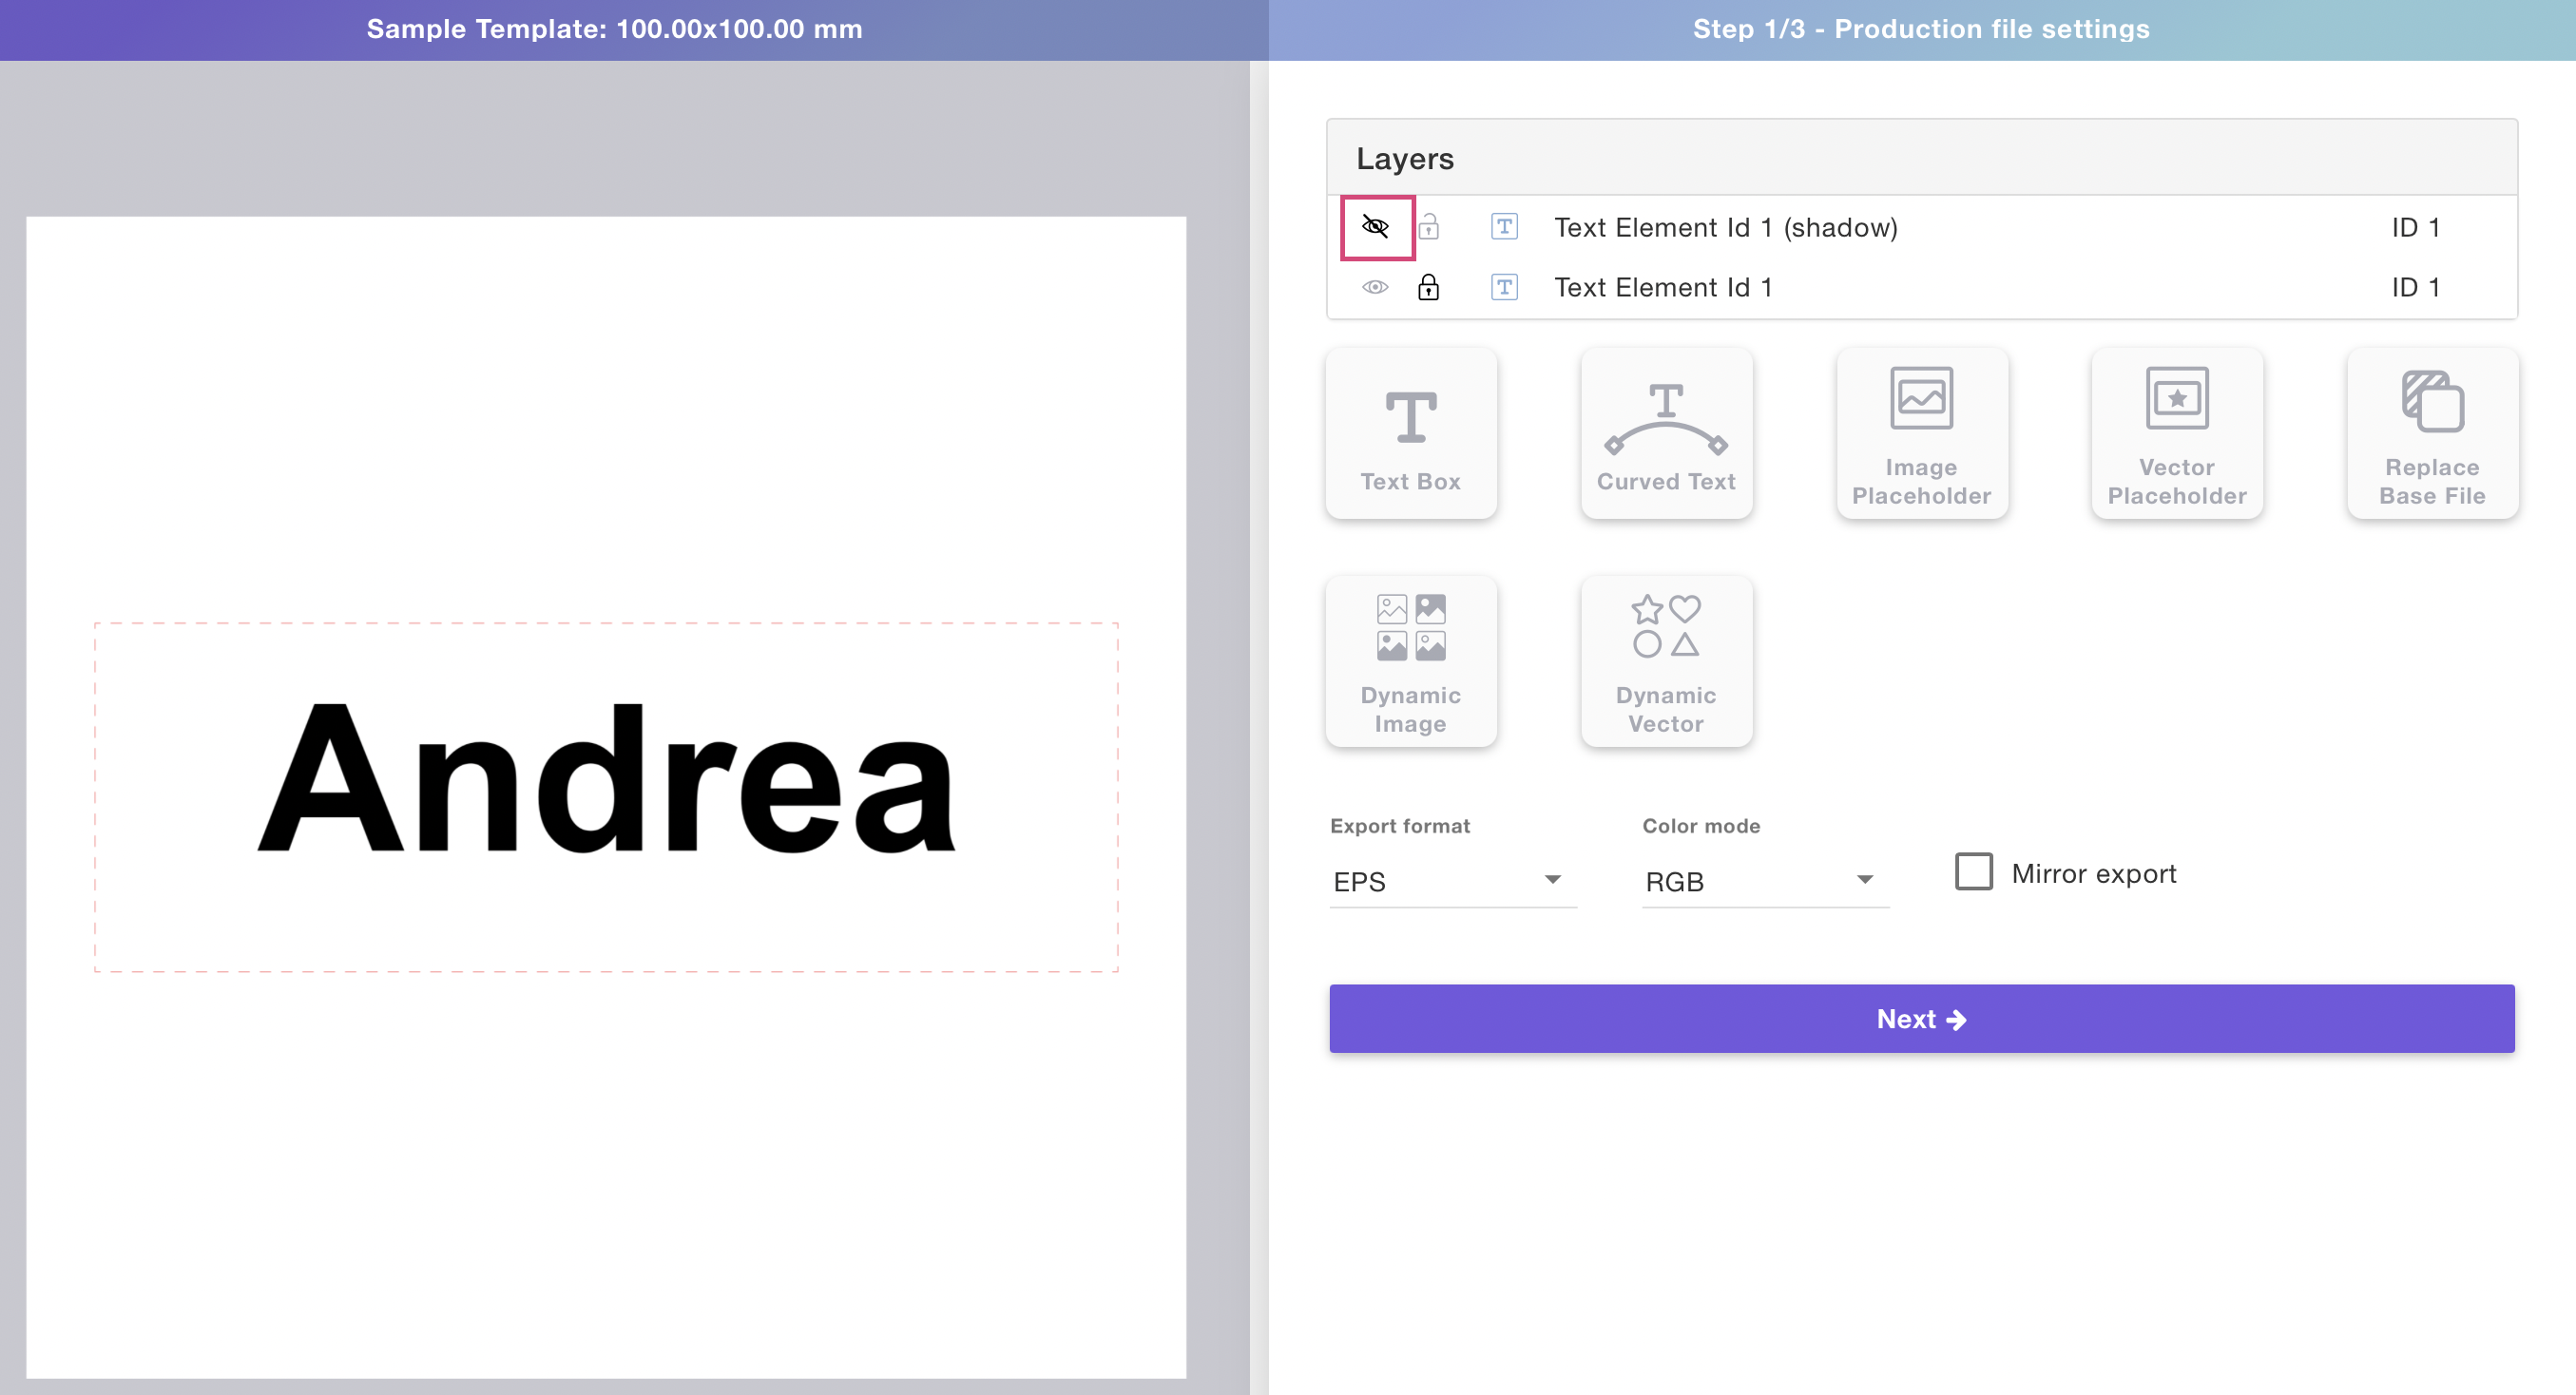
Task: Hide the Text Element Id 1 layer
Action: 1375,288
